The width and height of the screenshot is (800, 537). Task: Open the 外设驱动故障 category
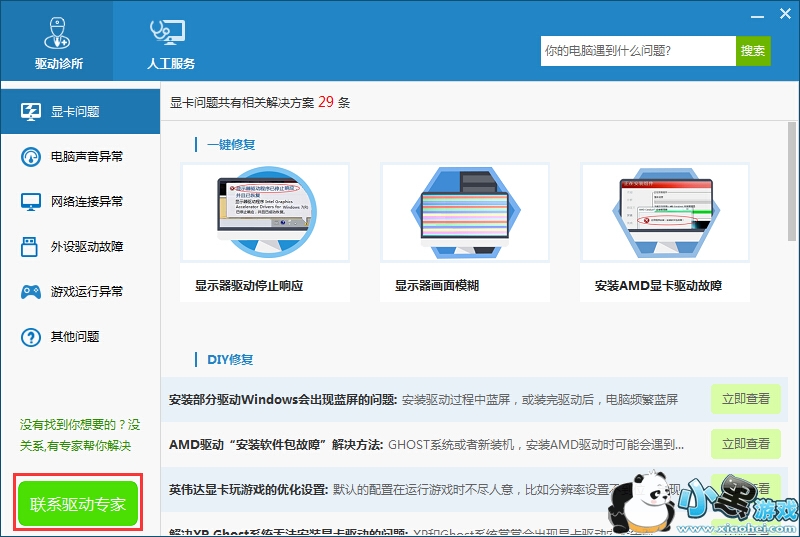[x=81, y=246]
